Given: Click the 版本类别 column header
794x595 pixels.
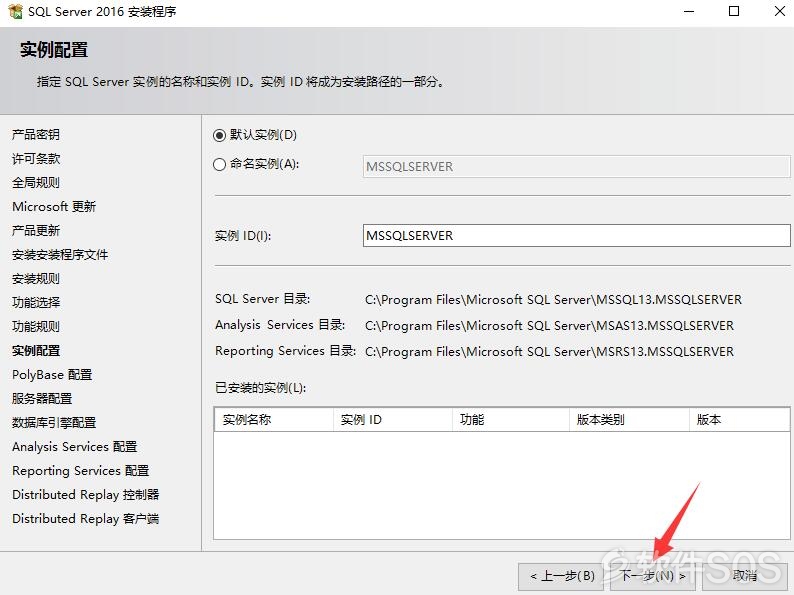Looking at the screenshot, I should (629, 419).
